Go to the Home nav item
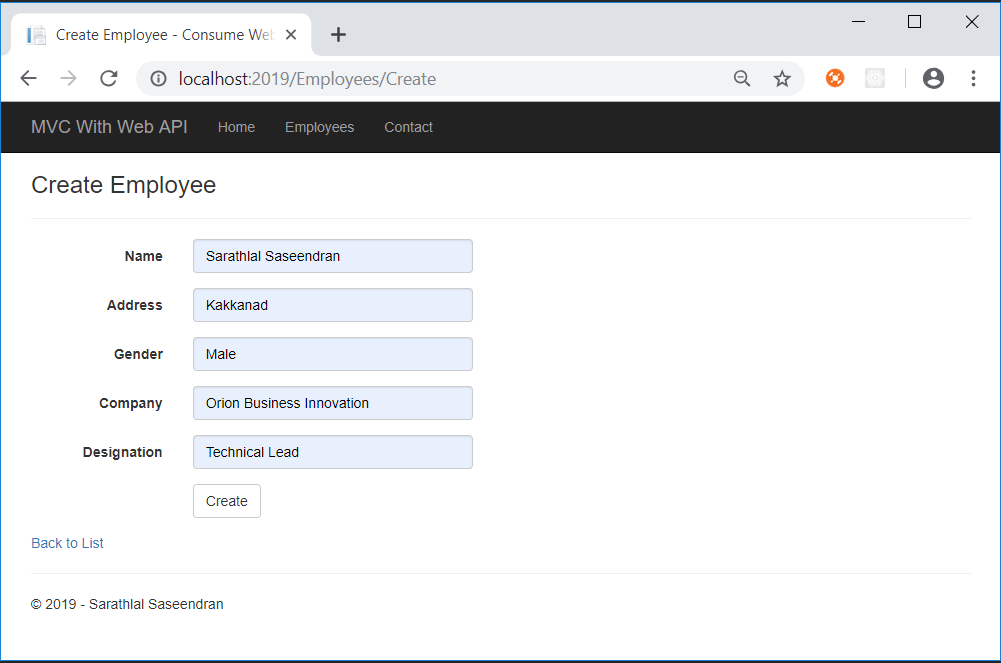 (x=236, y=127)
